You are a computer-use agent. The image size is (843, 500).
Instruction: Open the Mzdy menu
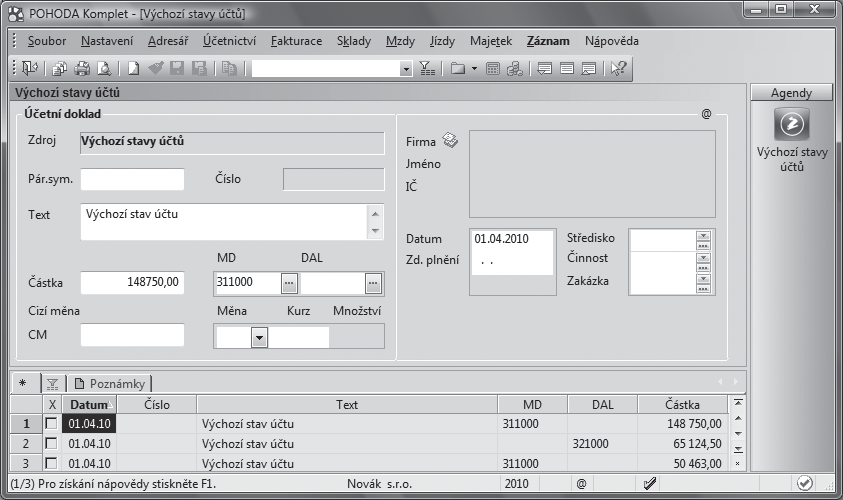coord(400,41)
